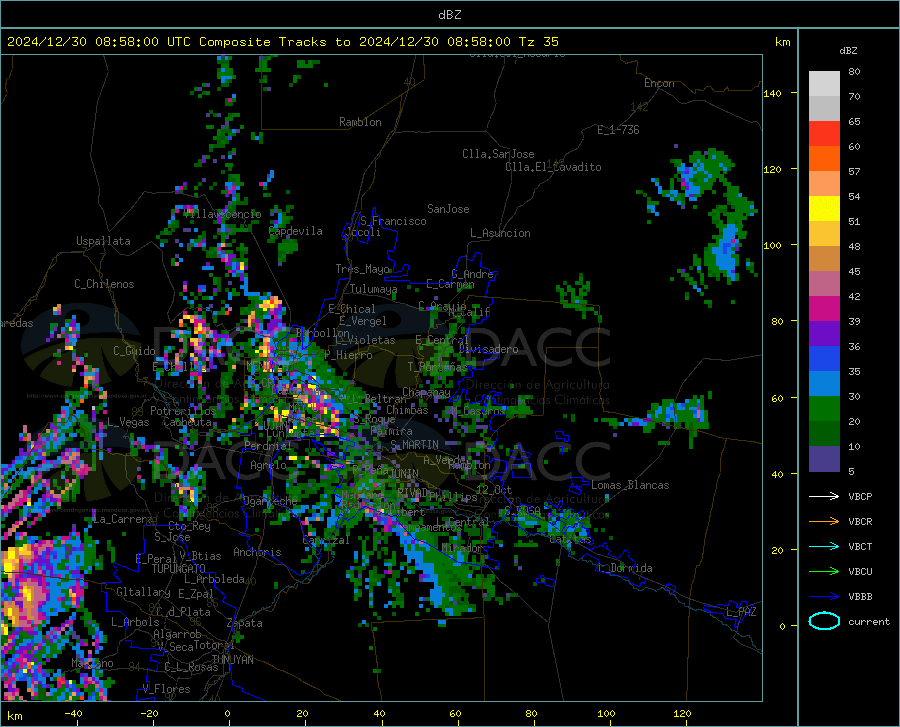This screenshot has width=900, height=727.
Task: Click the white VBCP arrow in legend
Action: (x=824, y=496)
